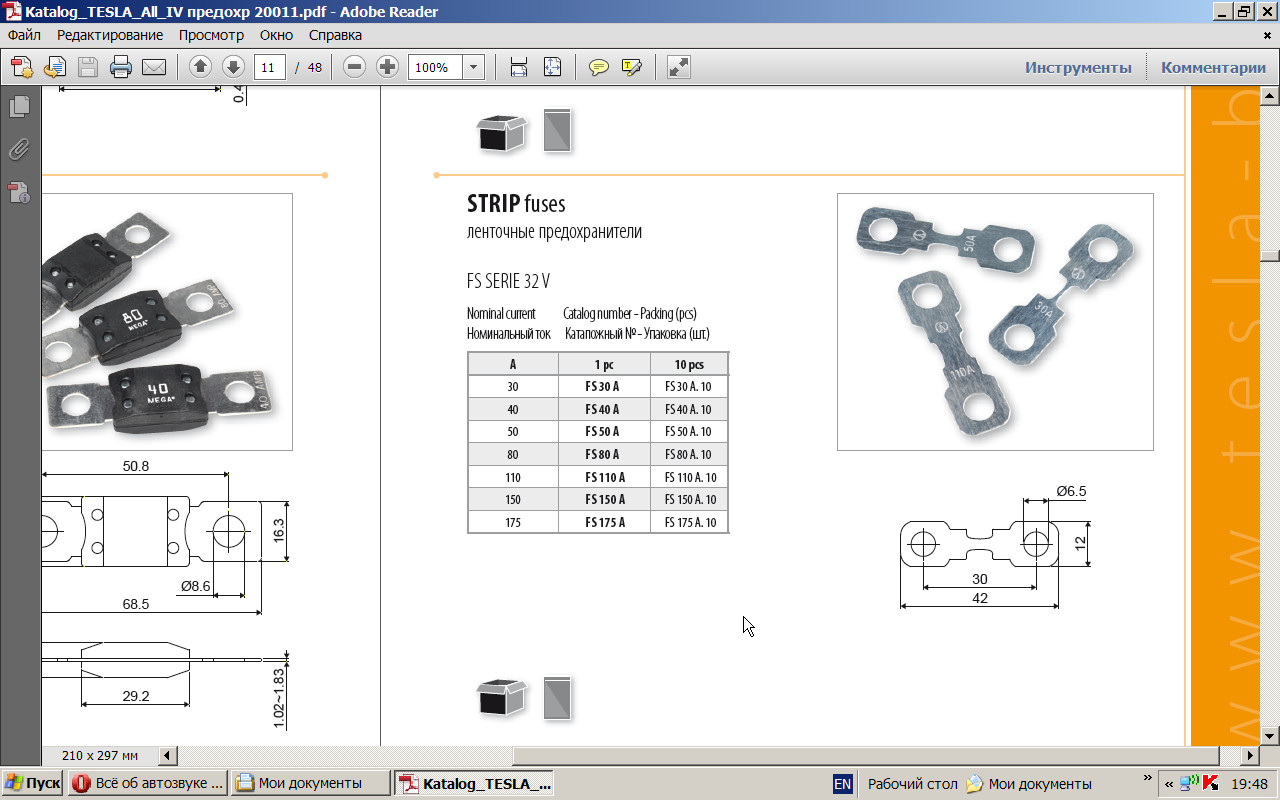The image size is (1280, 800).
Task: Expand the zoom percentage dropdown
Action: pos(474,67)
